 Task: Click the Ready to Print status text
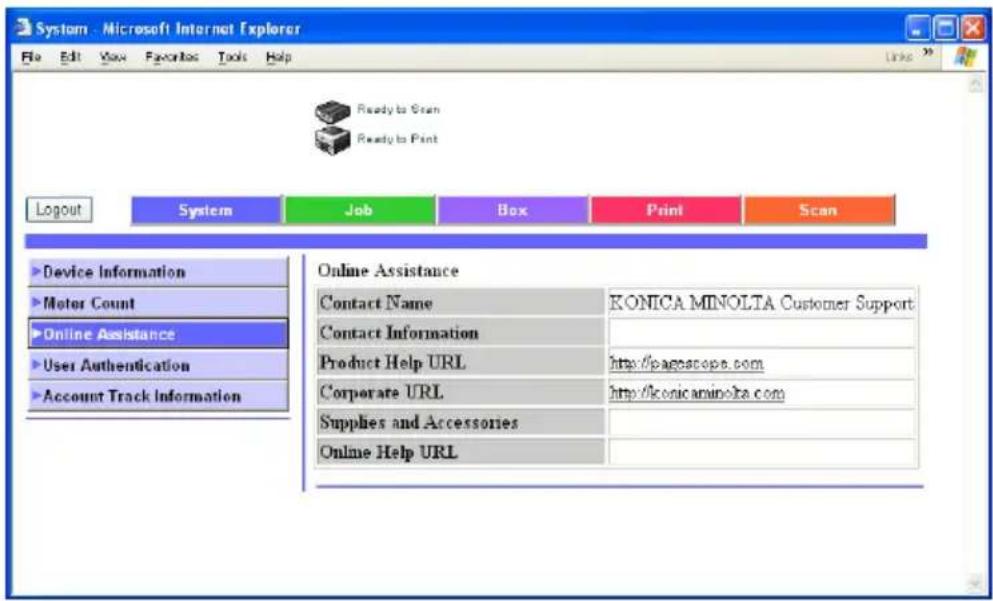(397, 139)
